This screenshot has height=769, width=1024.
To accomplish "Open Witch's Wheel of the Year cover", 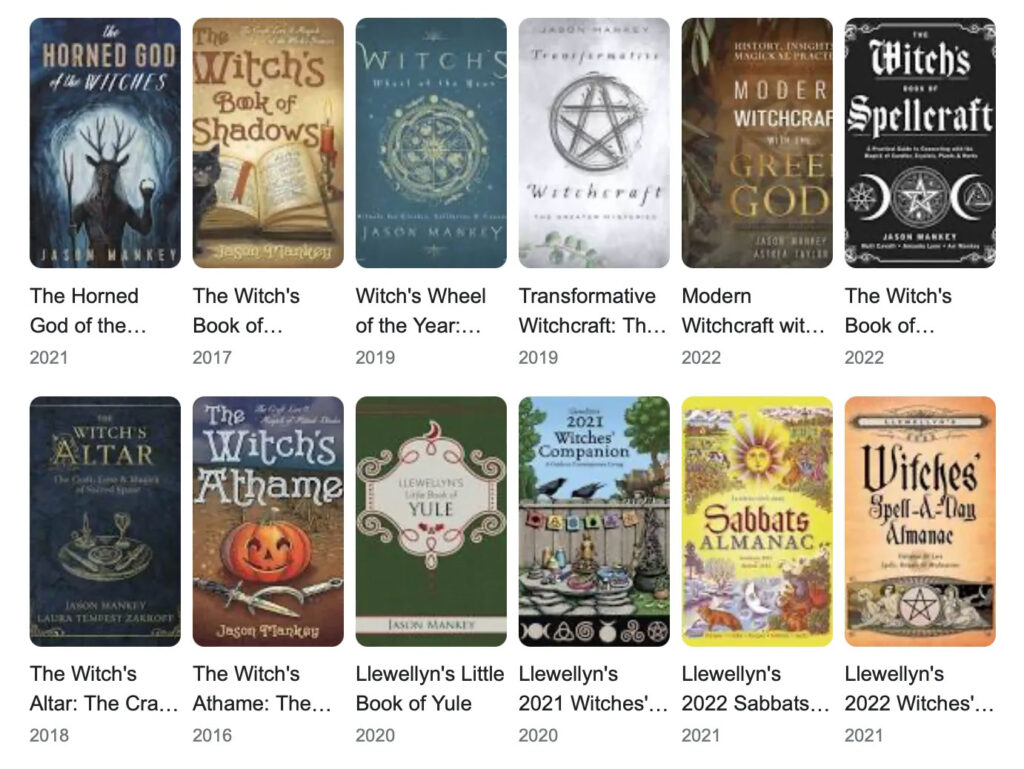I will [431, 143].
